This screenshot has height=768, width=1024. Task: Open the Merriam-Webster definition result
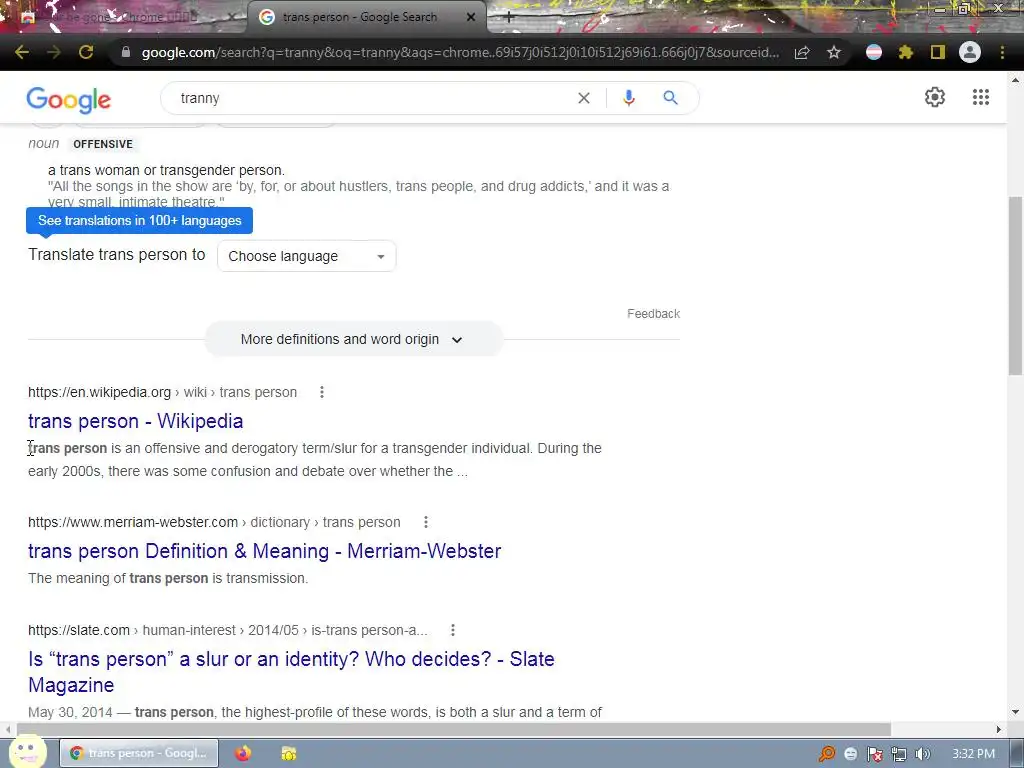point(264,551)
